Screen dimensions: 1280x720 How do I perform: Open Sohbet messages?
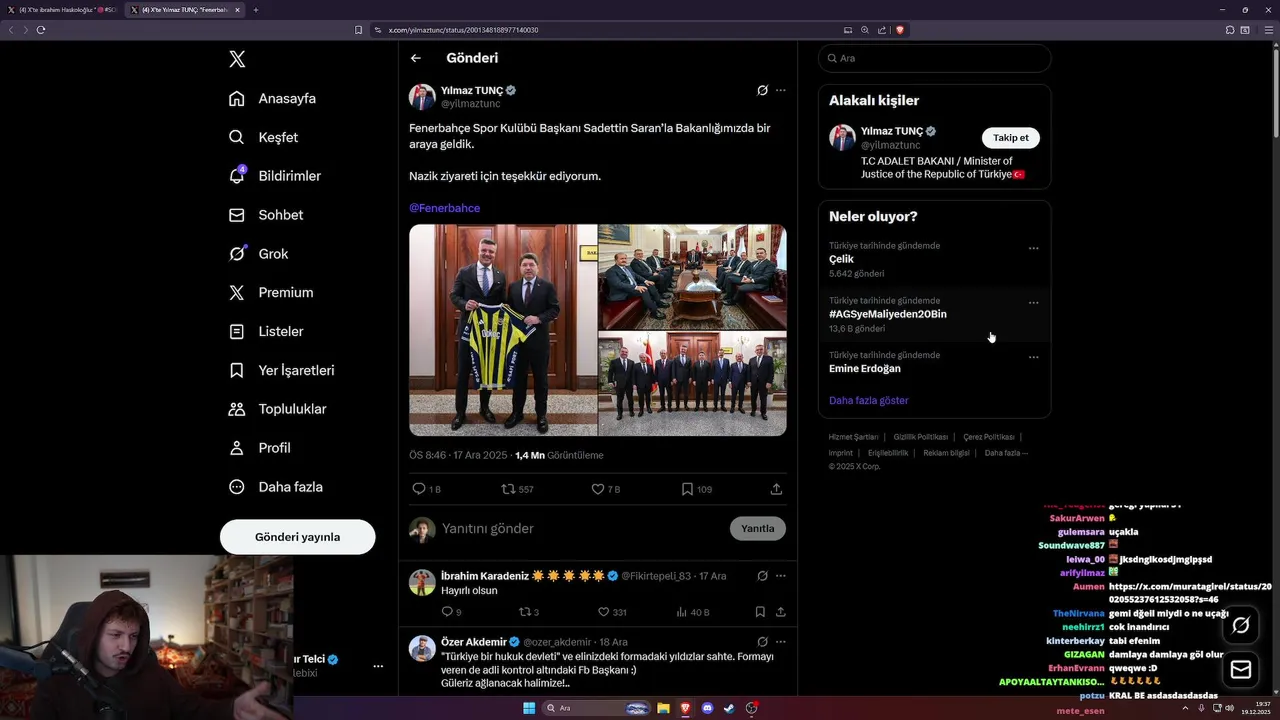(265, 215)
